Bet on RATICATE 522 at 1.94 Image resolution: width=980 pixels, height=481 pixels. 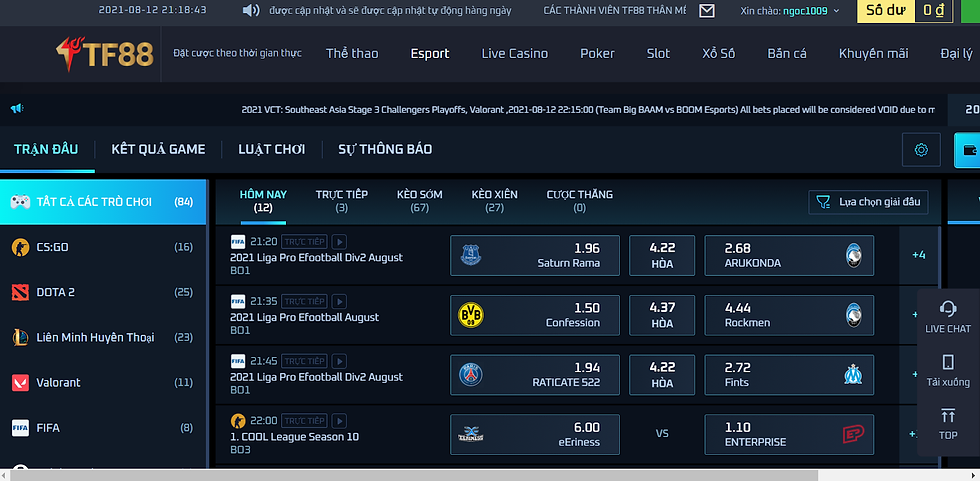pos(535,375)
